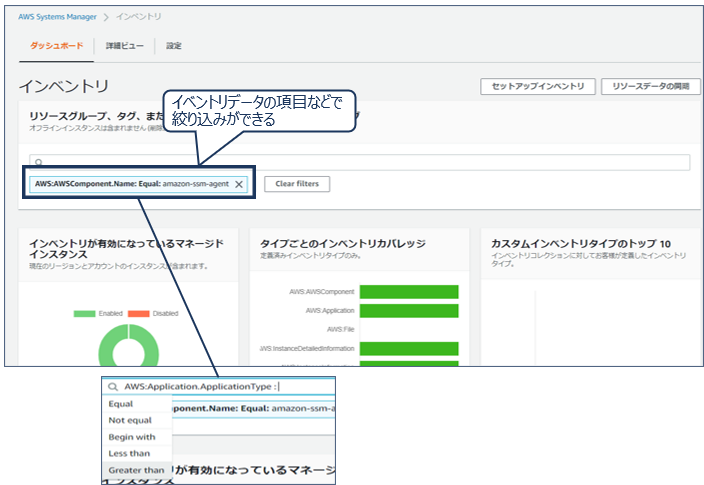Click the AWS:Application.ApplicationType search field
Image resolution: width=704 pixels, height=485 pixels.
(219, 386)
